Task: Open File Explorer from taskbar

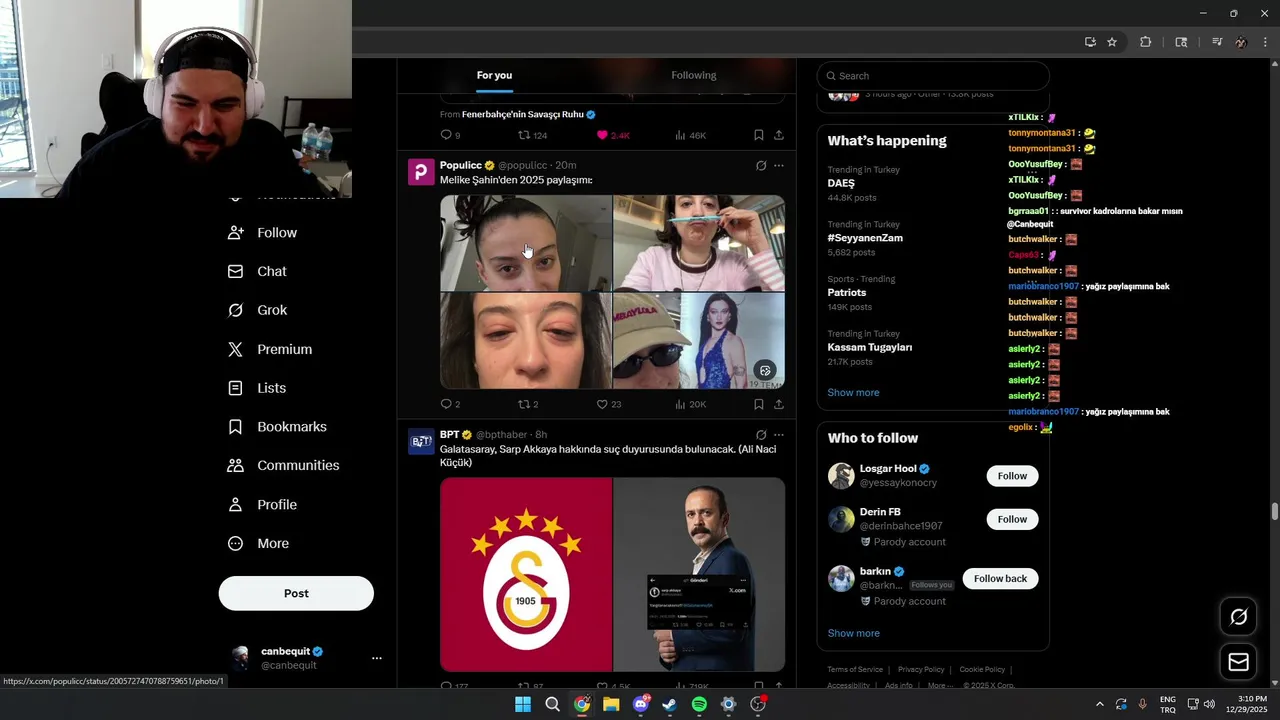Action: pos(611,704)
